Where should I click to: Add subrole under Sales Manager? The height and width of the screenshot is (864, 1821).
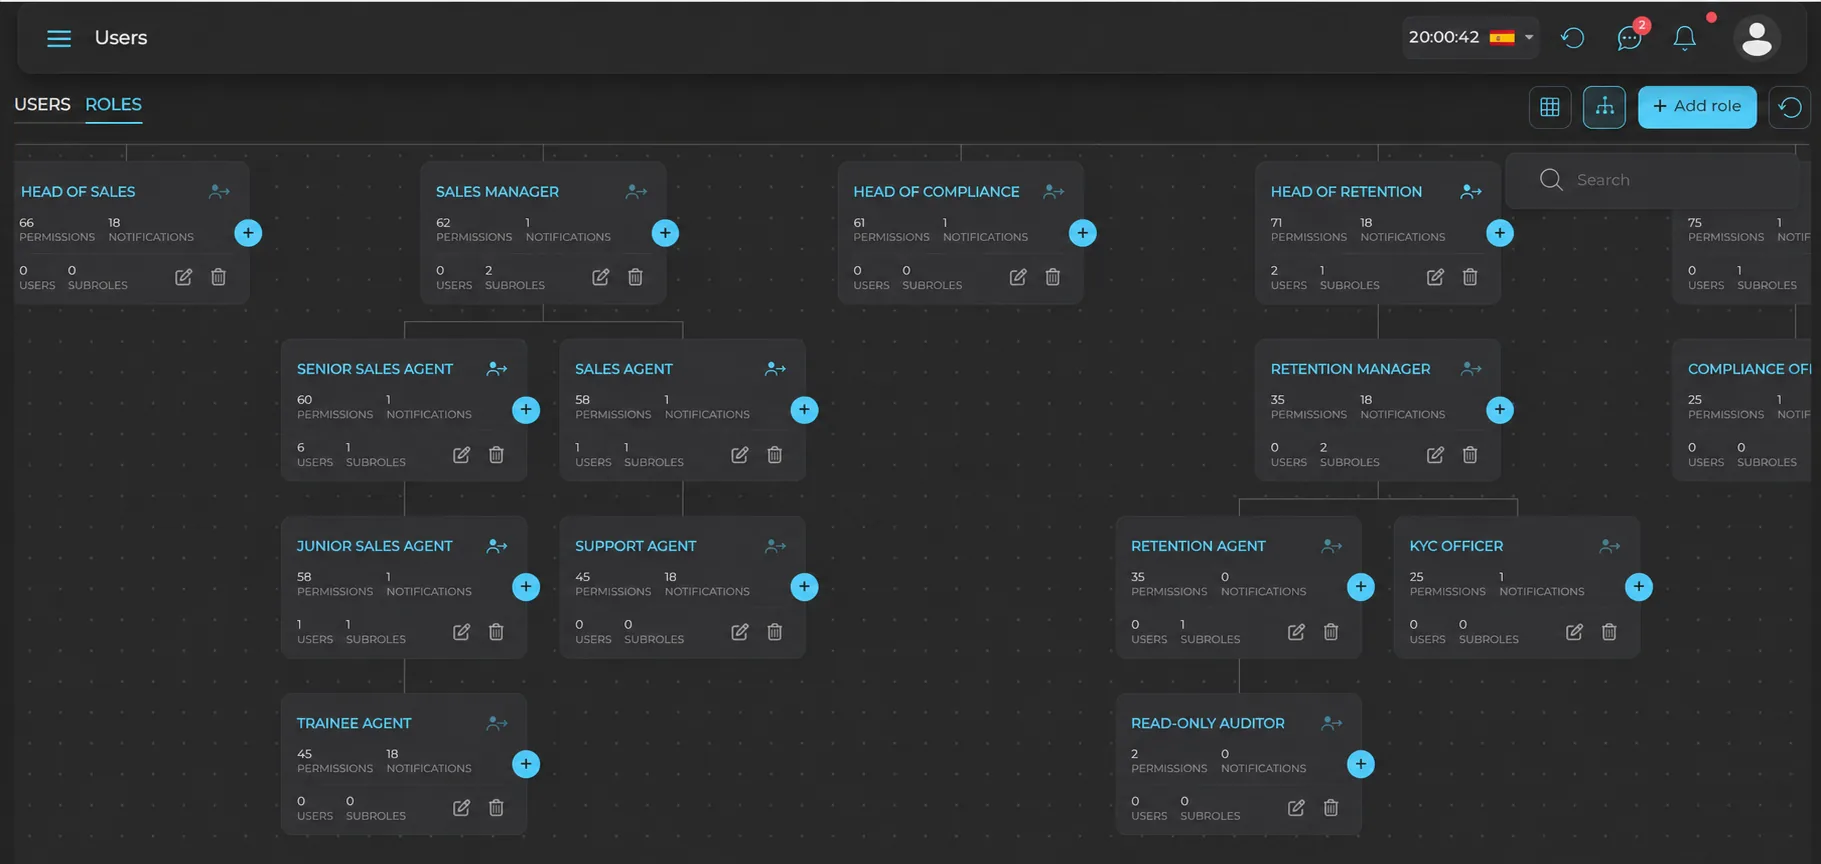click(665, 233)
